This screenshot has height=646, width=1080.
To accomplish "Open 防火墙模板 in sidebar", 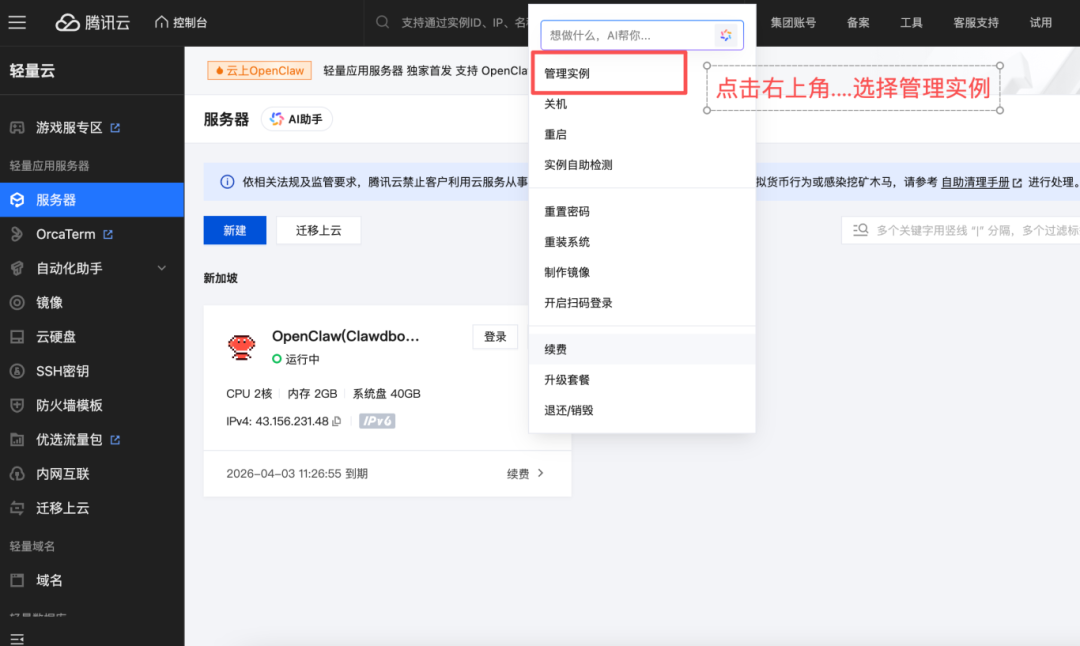I will pyautogui.click(x=92, y=405).
